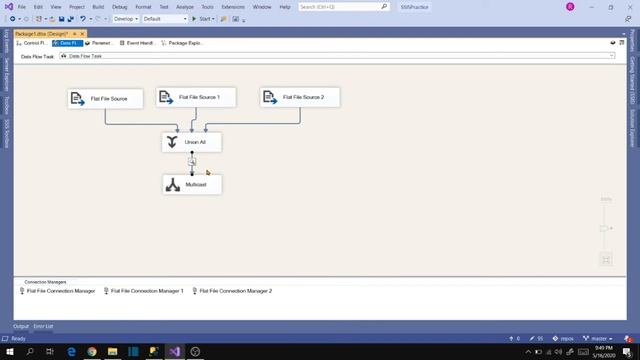The height and width of the screenshot is (360, 640).
Task: Open the Server Explorer side panel
Action: coord(7,74)
